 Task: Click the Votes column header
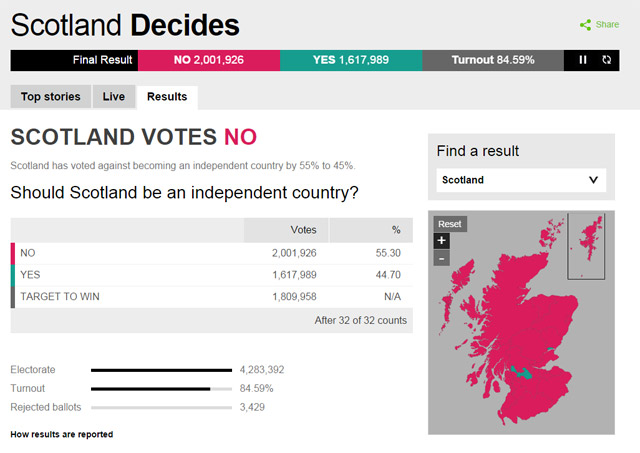coord(303,230)
